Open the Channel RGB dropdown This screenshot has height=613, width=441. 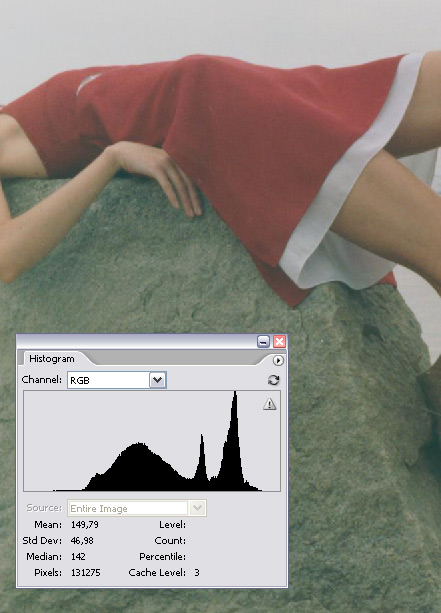click(117, 380)
